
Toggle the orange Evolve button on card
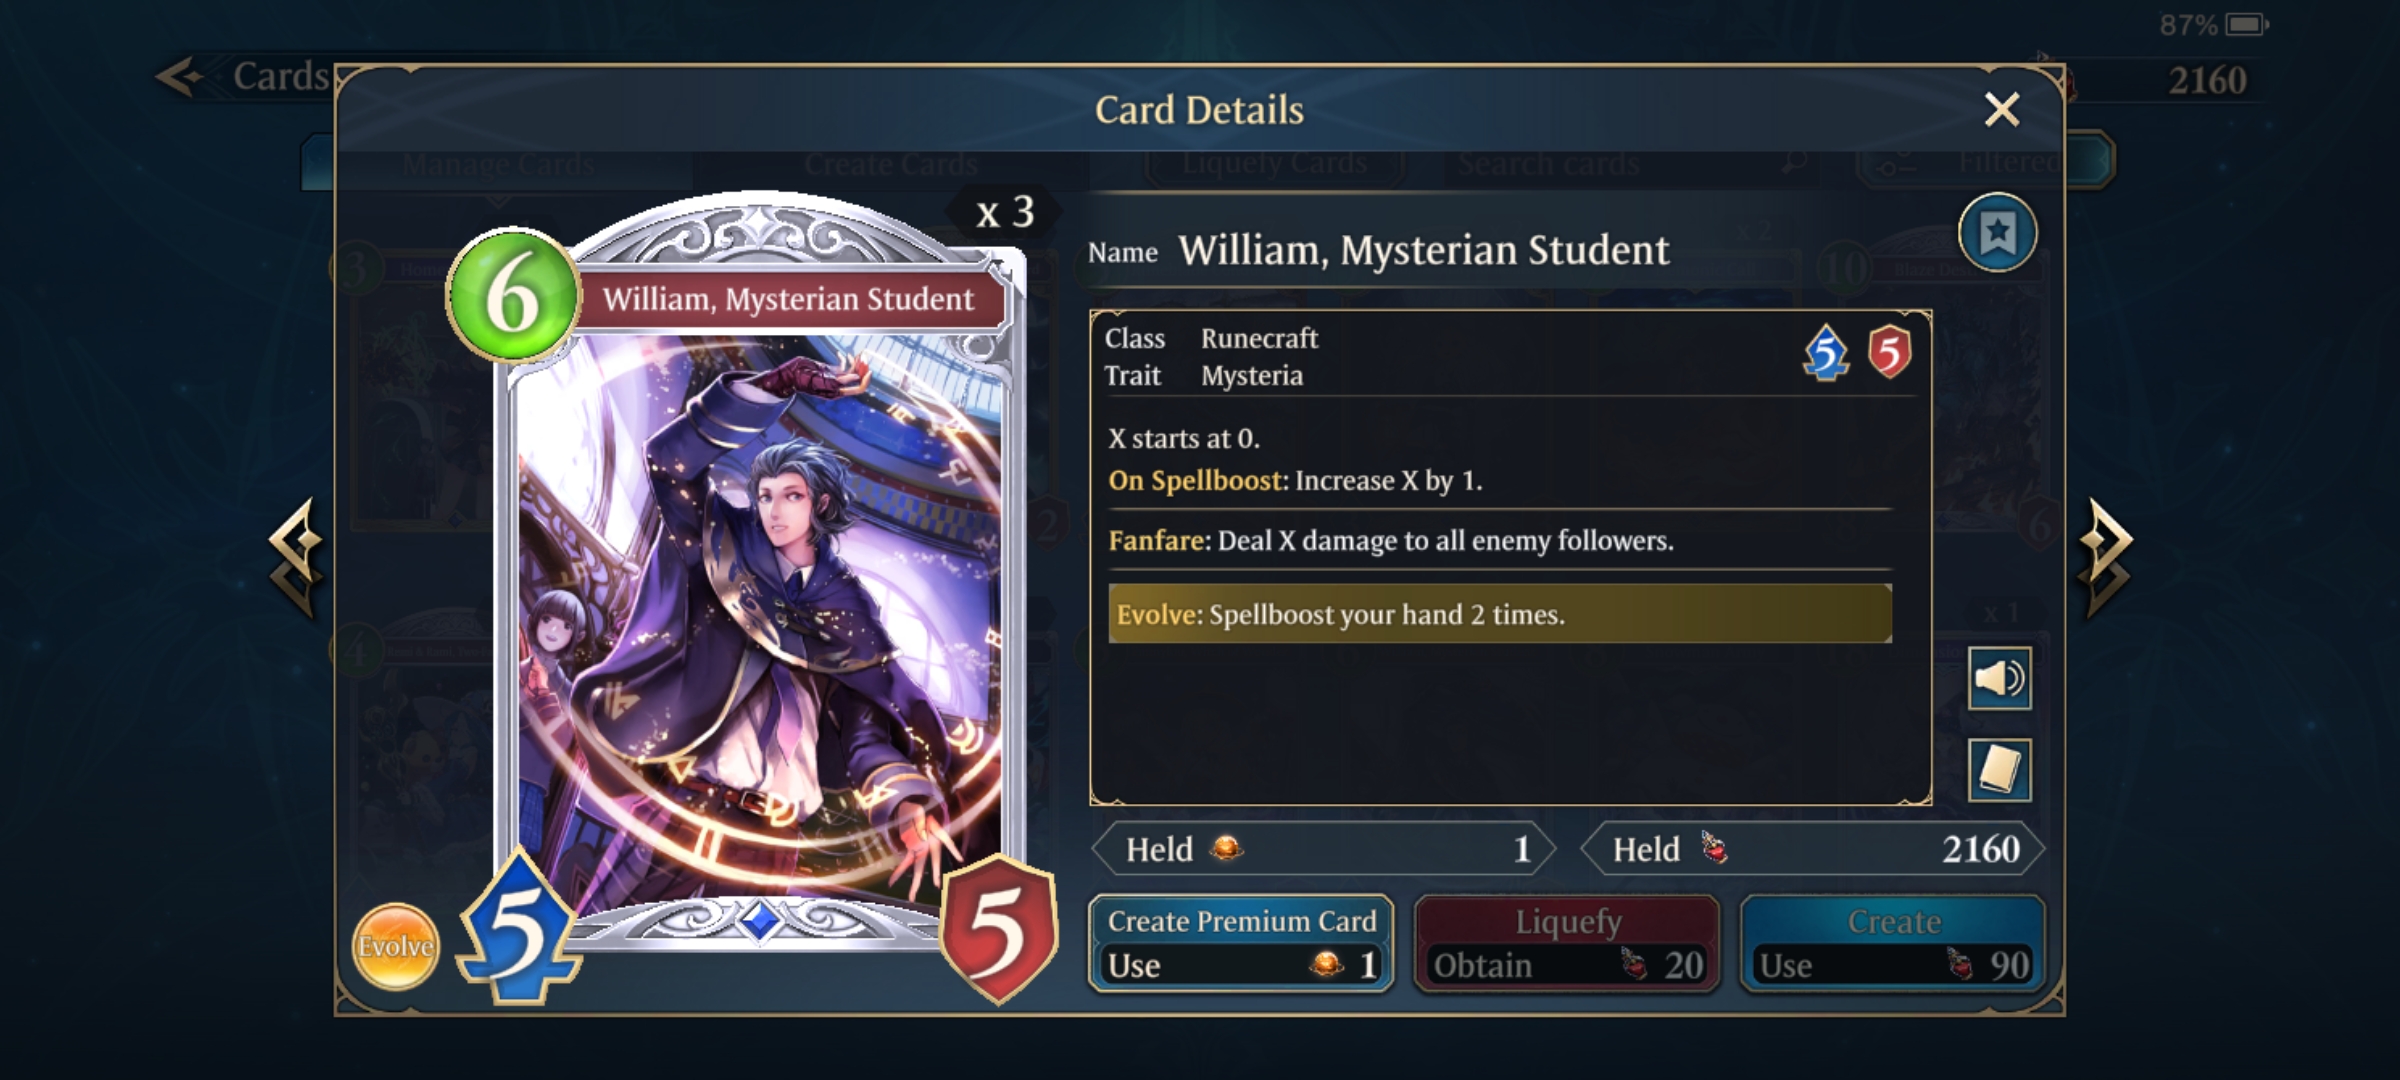[396, 946]
